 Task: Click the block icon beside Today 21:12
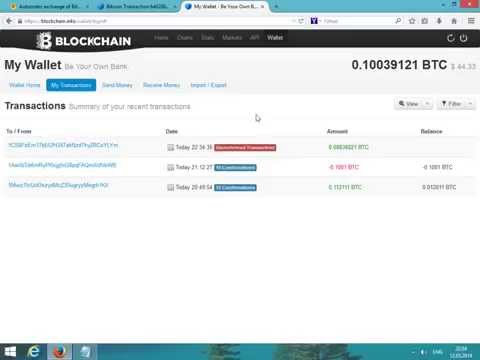click(x=170, y=167)
